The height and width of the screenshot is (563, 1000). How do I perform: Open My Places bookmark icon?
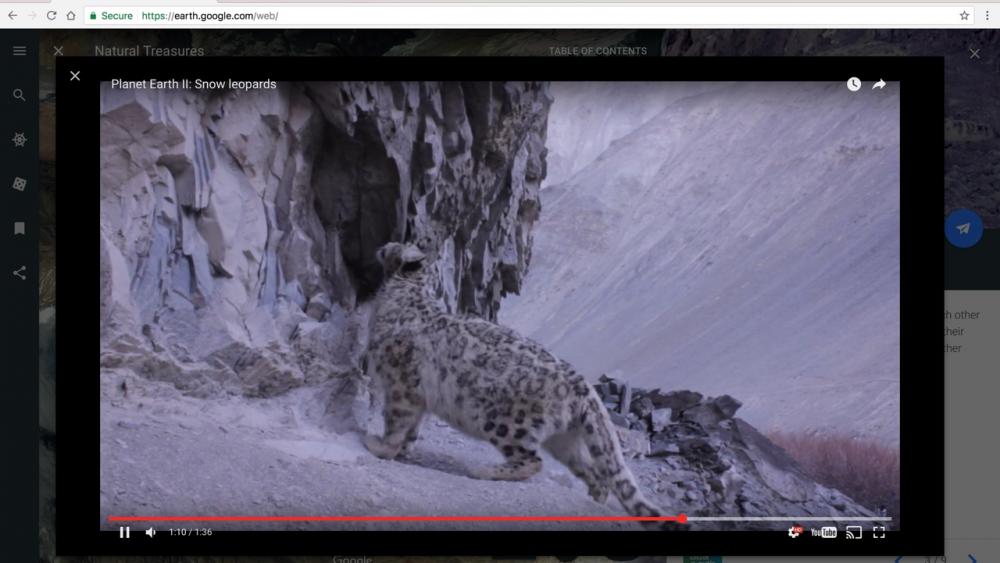[19, 229]
